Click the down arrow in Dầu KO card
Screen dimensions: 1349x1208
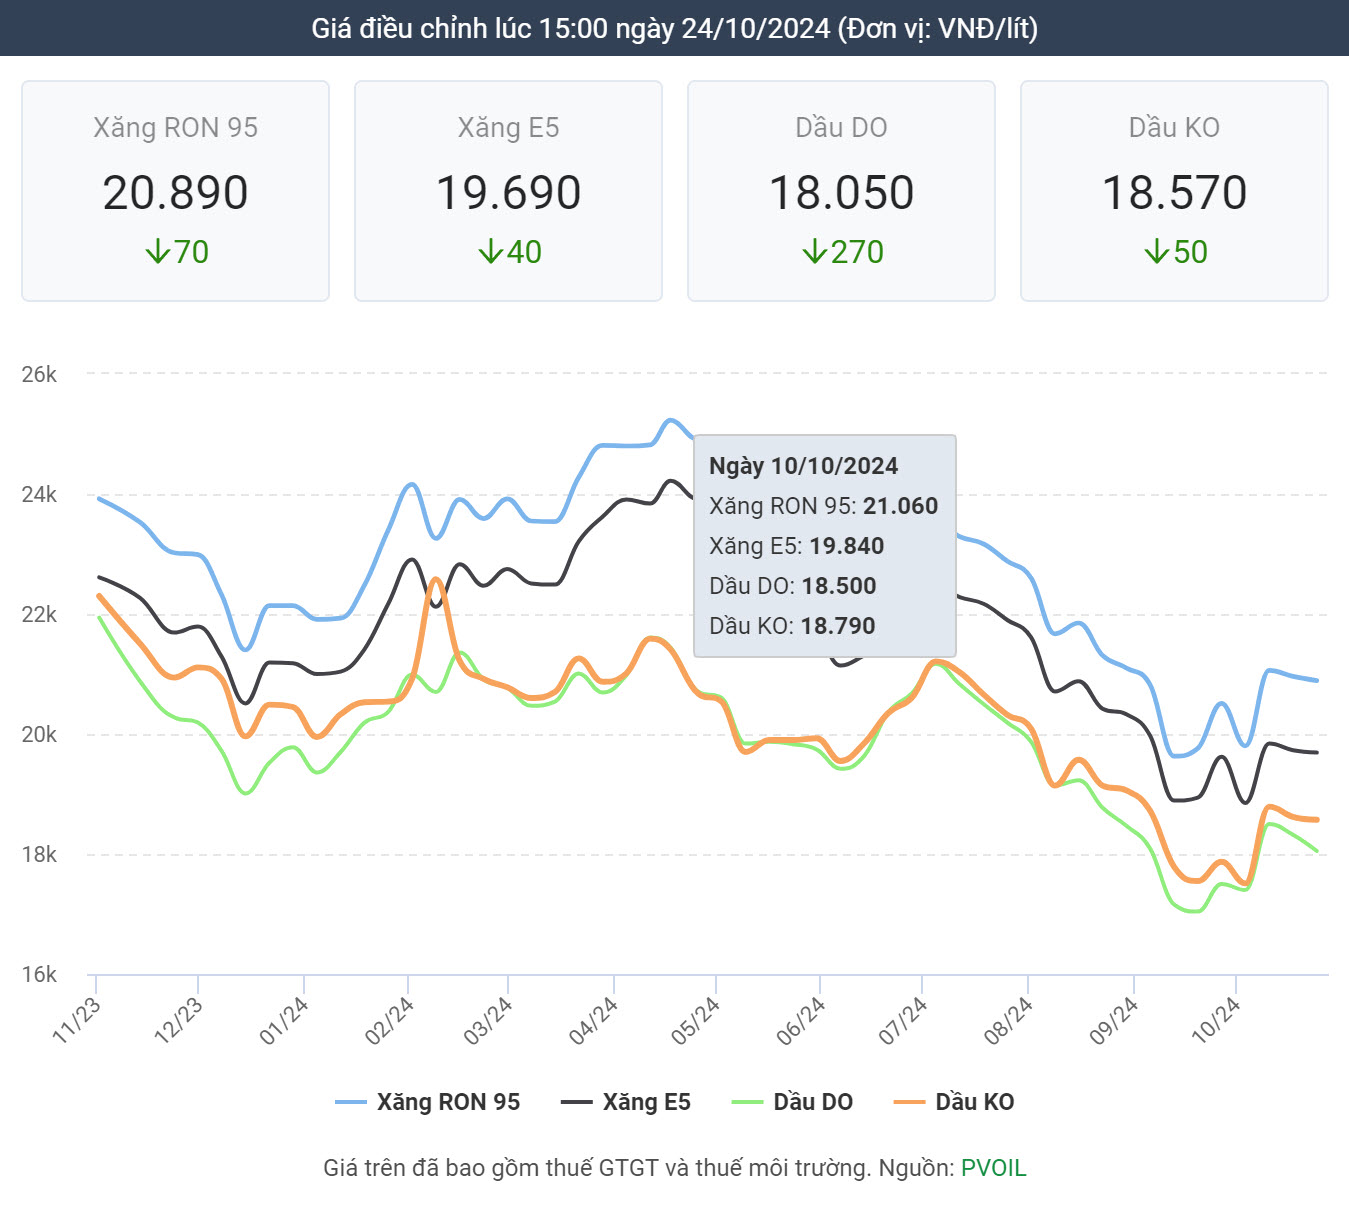coord(1157,252)
